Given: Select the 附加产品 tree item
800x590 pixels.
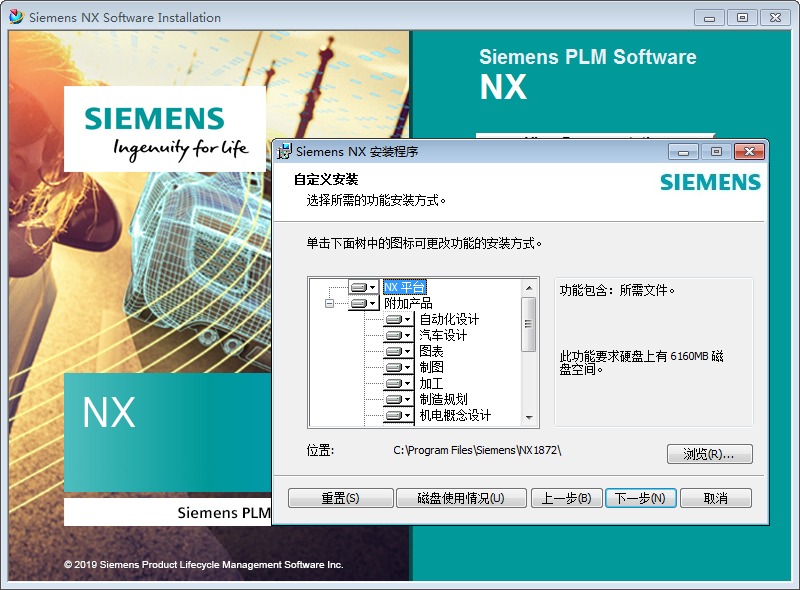Looking at the screenshot, I should [408, 304].
